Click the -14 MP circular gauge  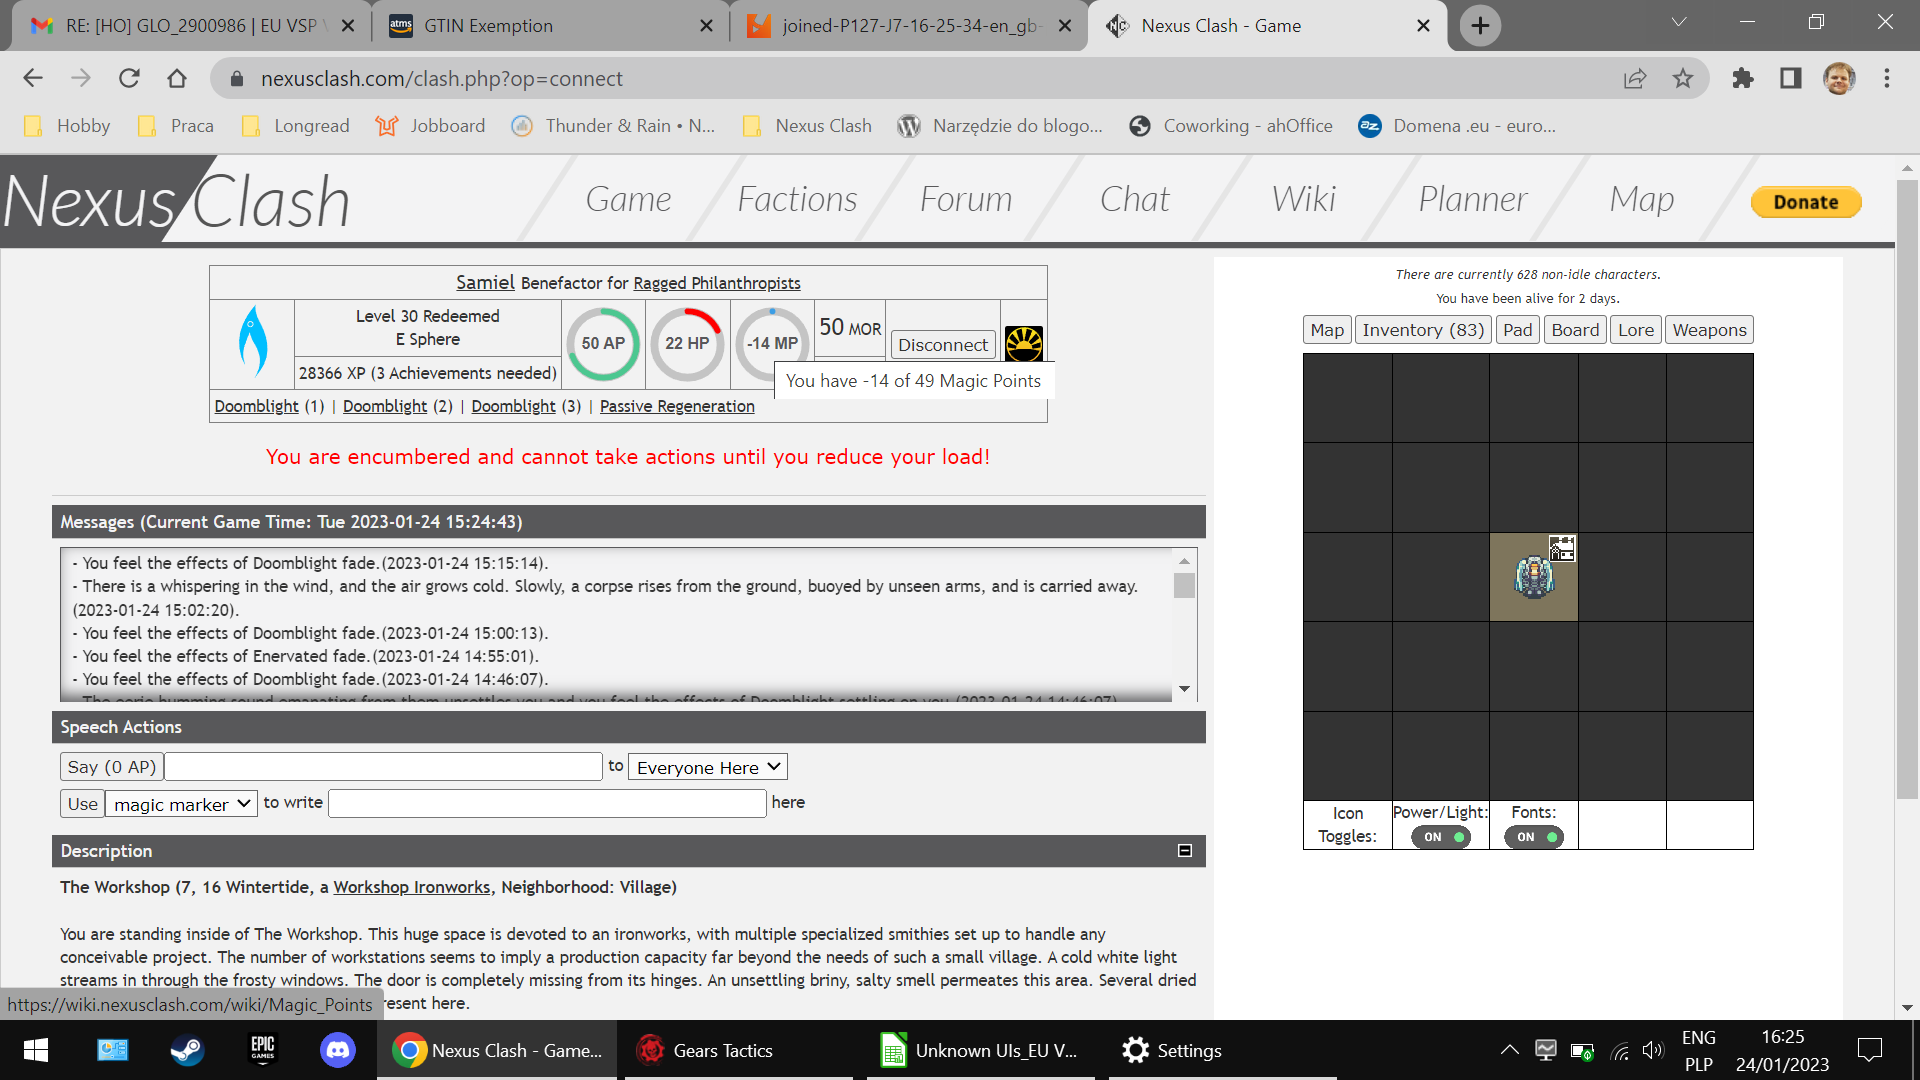click(x=772, y=343)
